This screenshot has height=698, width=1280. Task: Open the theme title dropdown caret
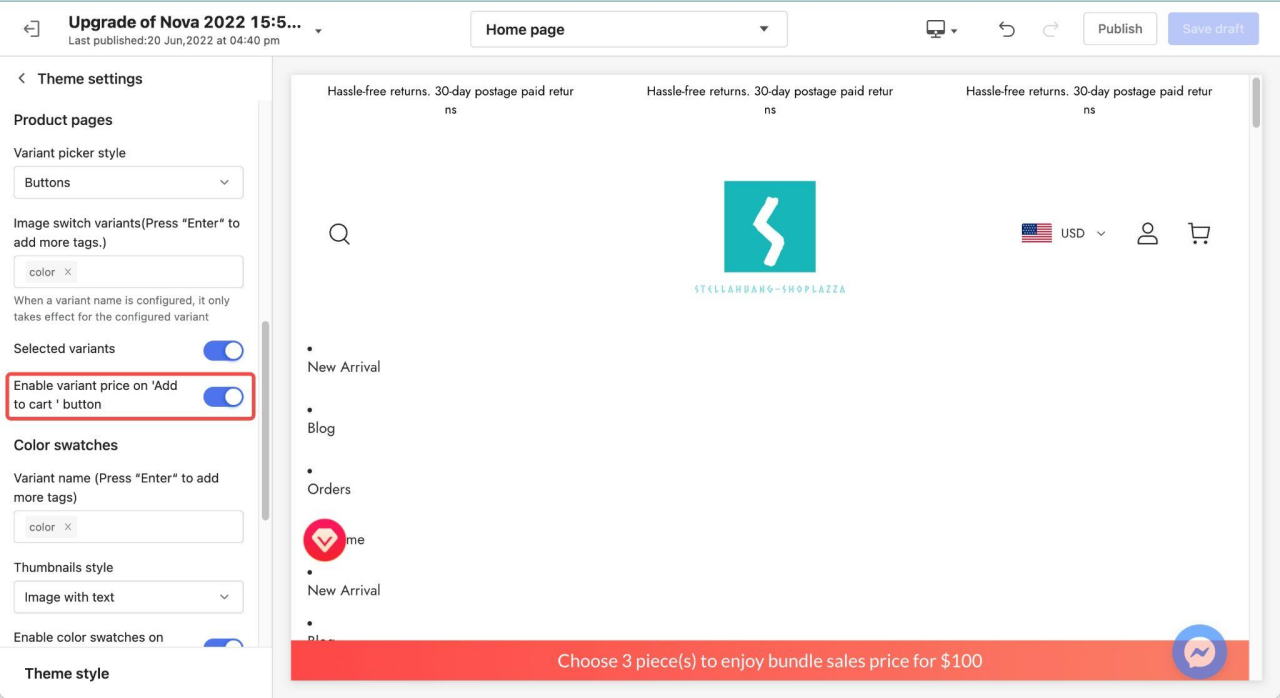(x=318, y=31)
